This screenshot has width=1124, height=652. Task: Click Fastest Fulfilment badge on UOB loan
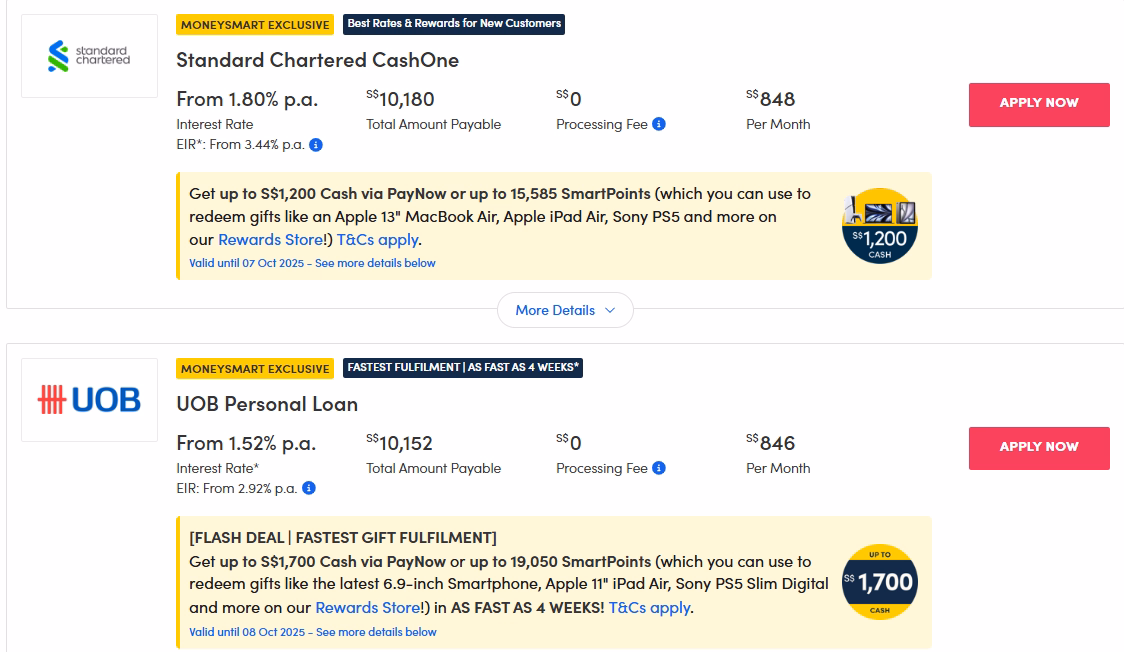click(x=463, y=368)
